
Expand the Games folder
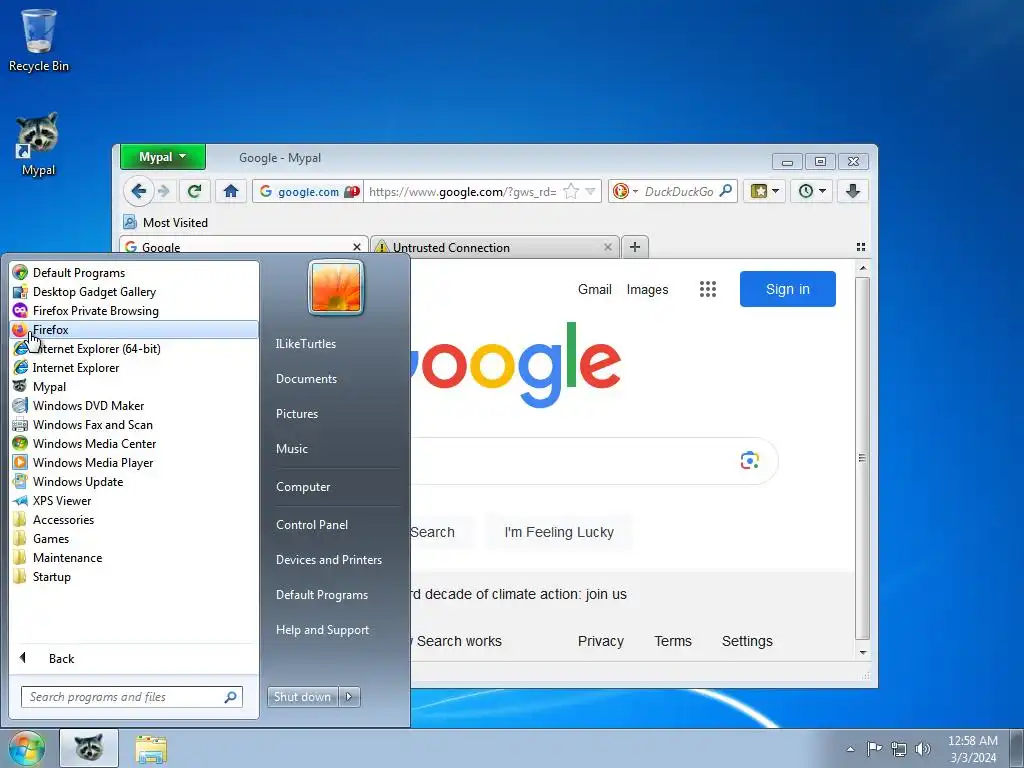(134, 539)
